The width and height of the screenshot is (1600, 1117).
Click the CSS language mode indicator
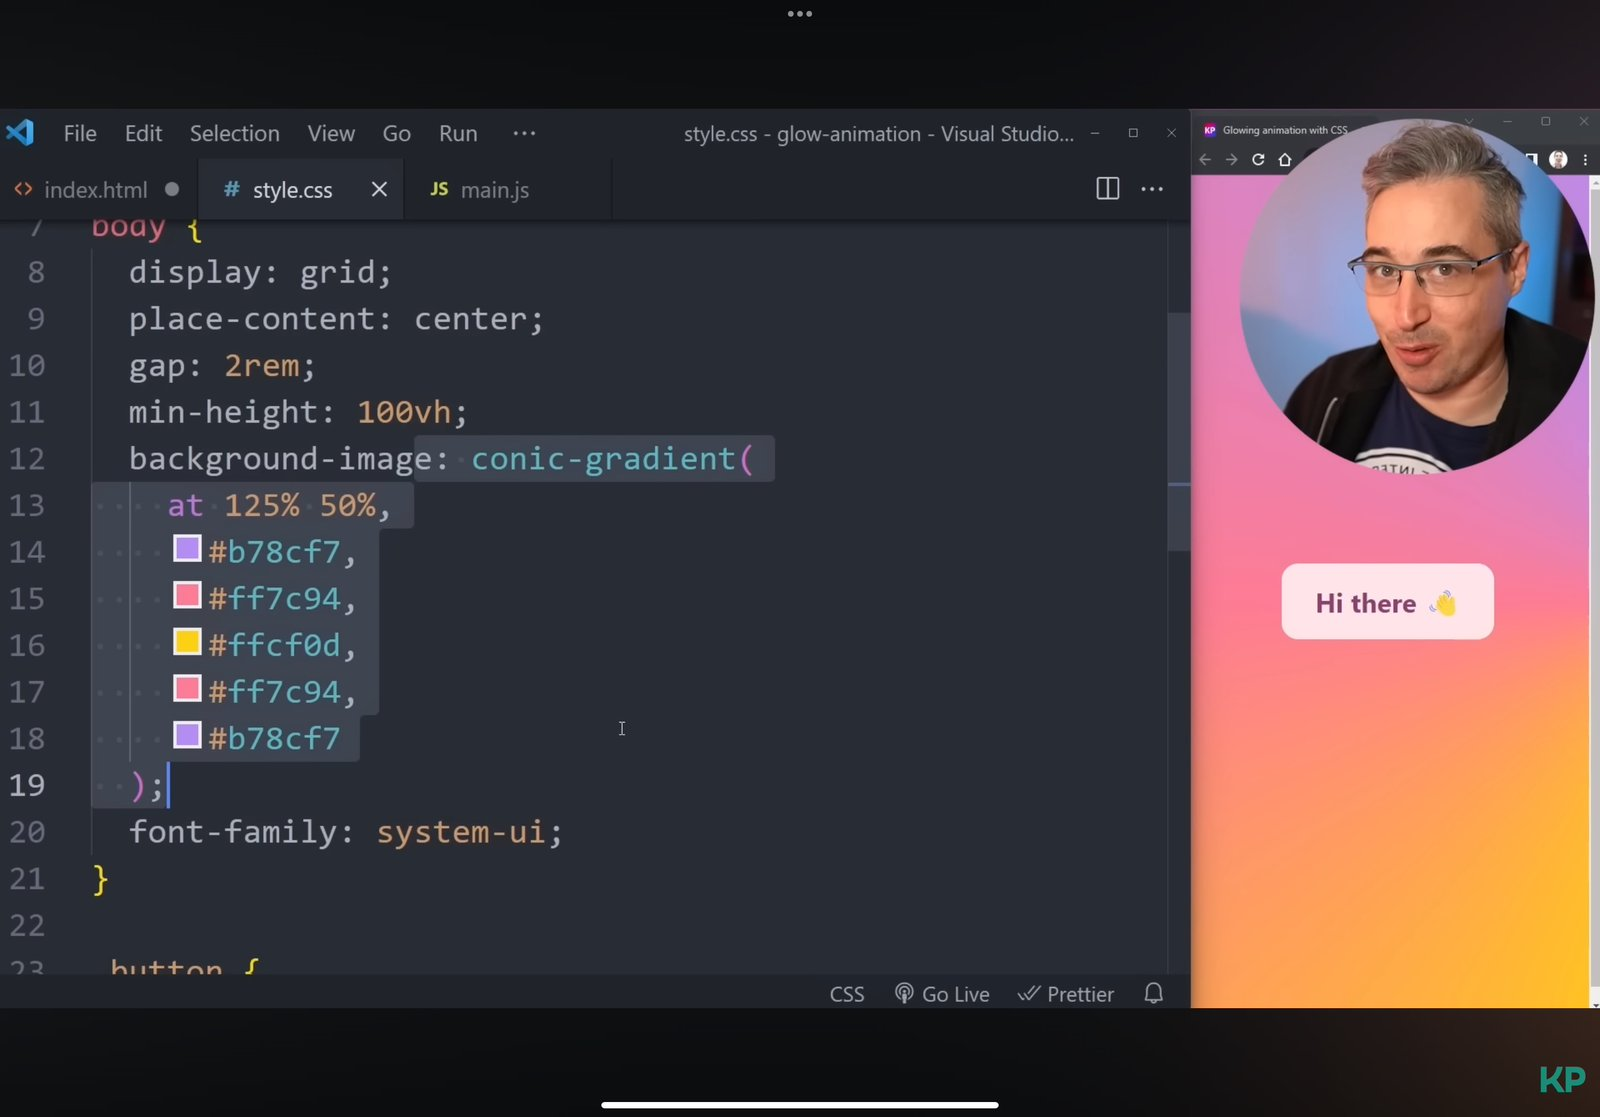point(846,994)
